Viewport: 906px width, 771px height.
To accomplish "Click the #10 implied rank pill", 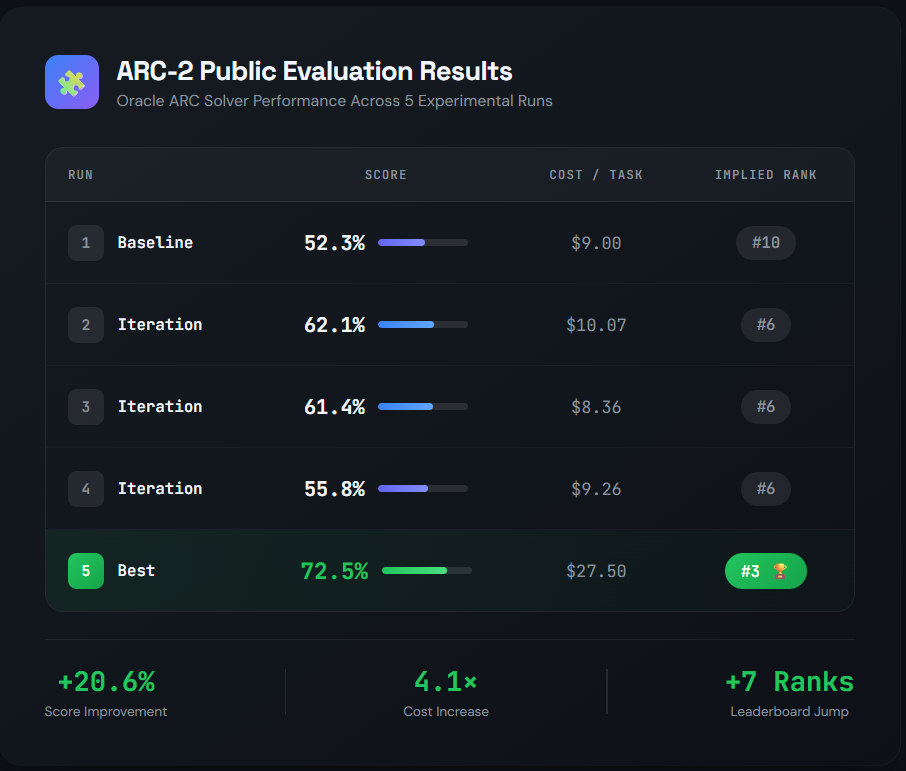I will click(766, 243).
